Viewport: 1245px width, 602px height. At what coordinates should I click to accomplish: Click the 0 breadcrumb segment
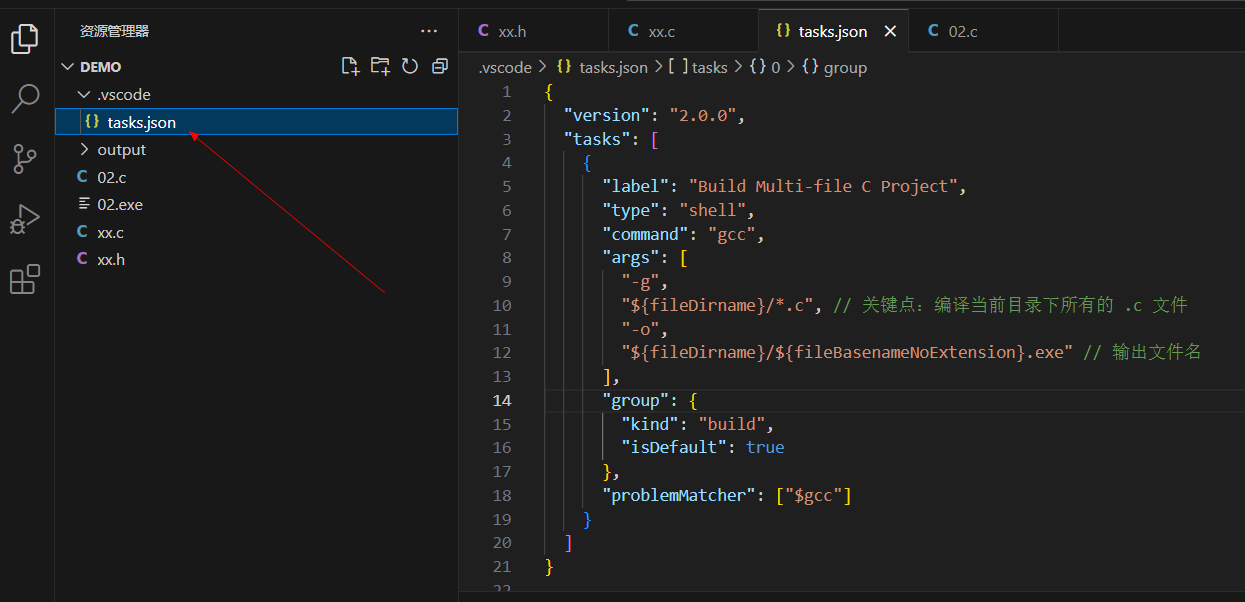[765, 67]
